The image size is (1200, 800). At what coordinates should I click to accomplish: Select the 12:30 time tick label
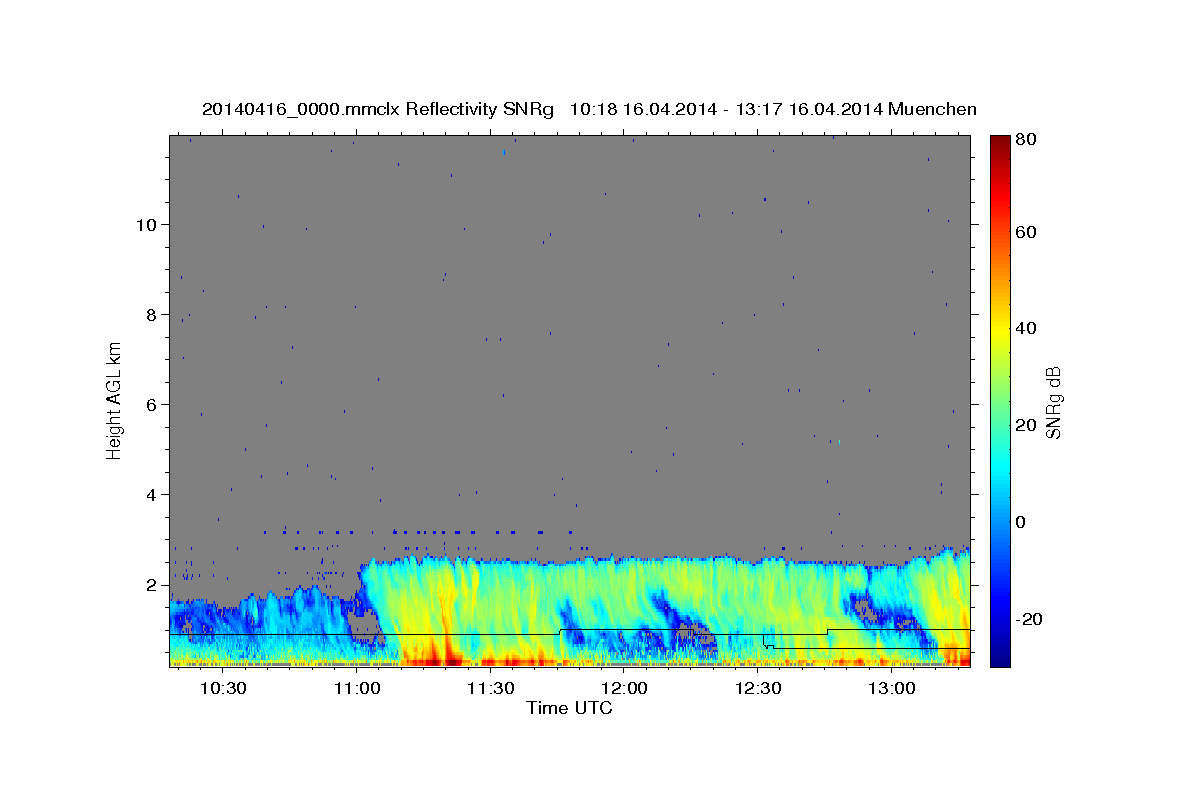tap(758, 689)
